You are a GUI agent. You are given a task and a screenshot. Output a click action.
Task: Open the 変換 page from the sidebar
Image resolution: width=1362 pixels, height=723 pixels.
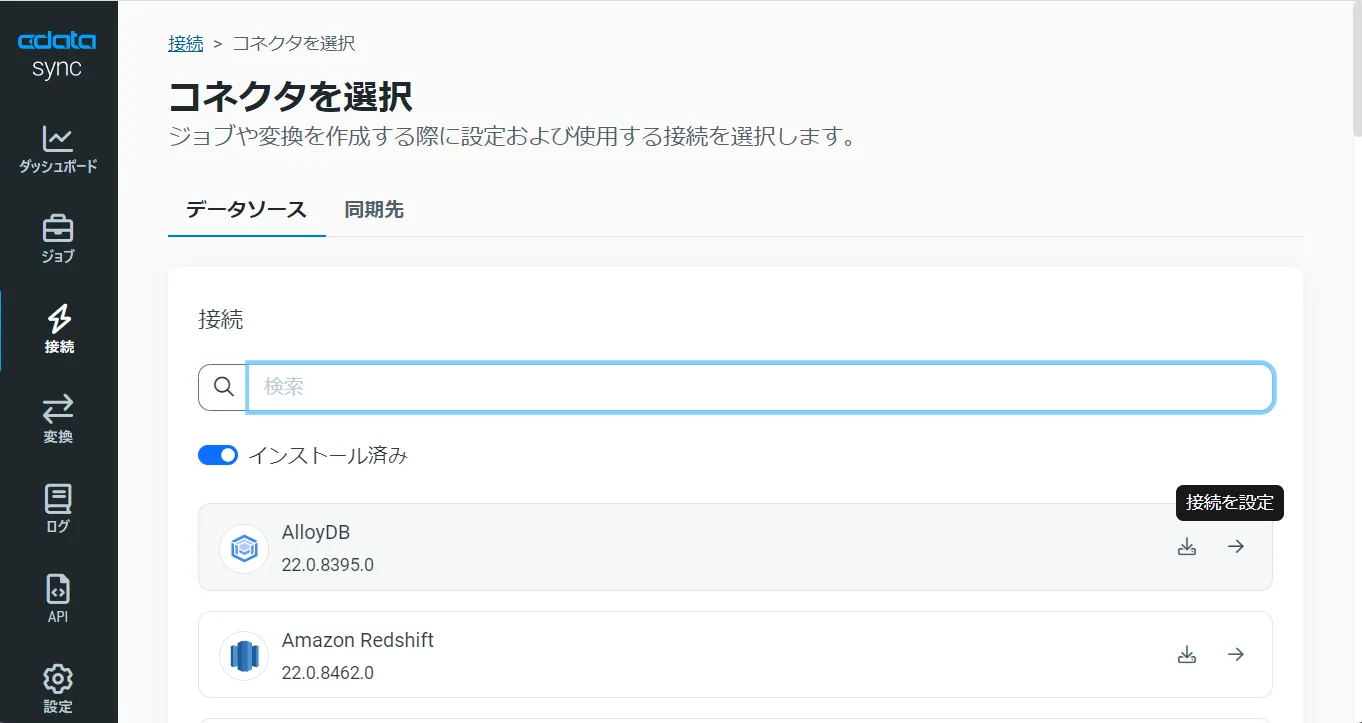point(57,417)
